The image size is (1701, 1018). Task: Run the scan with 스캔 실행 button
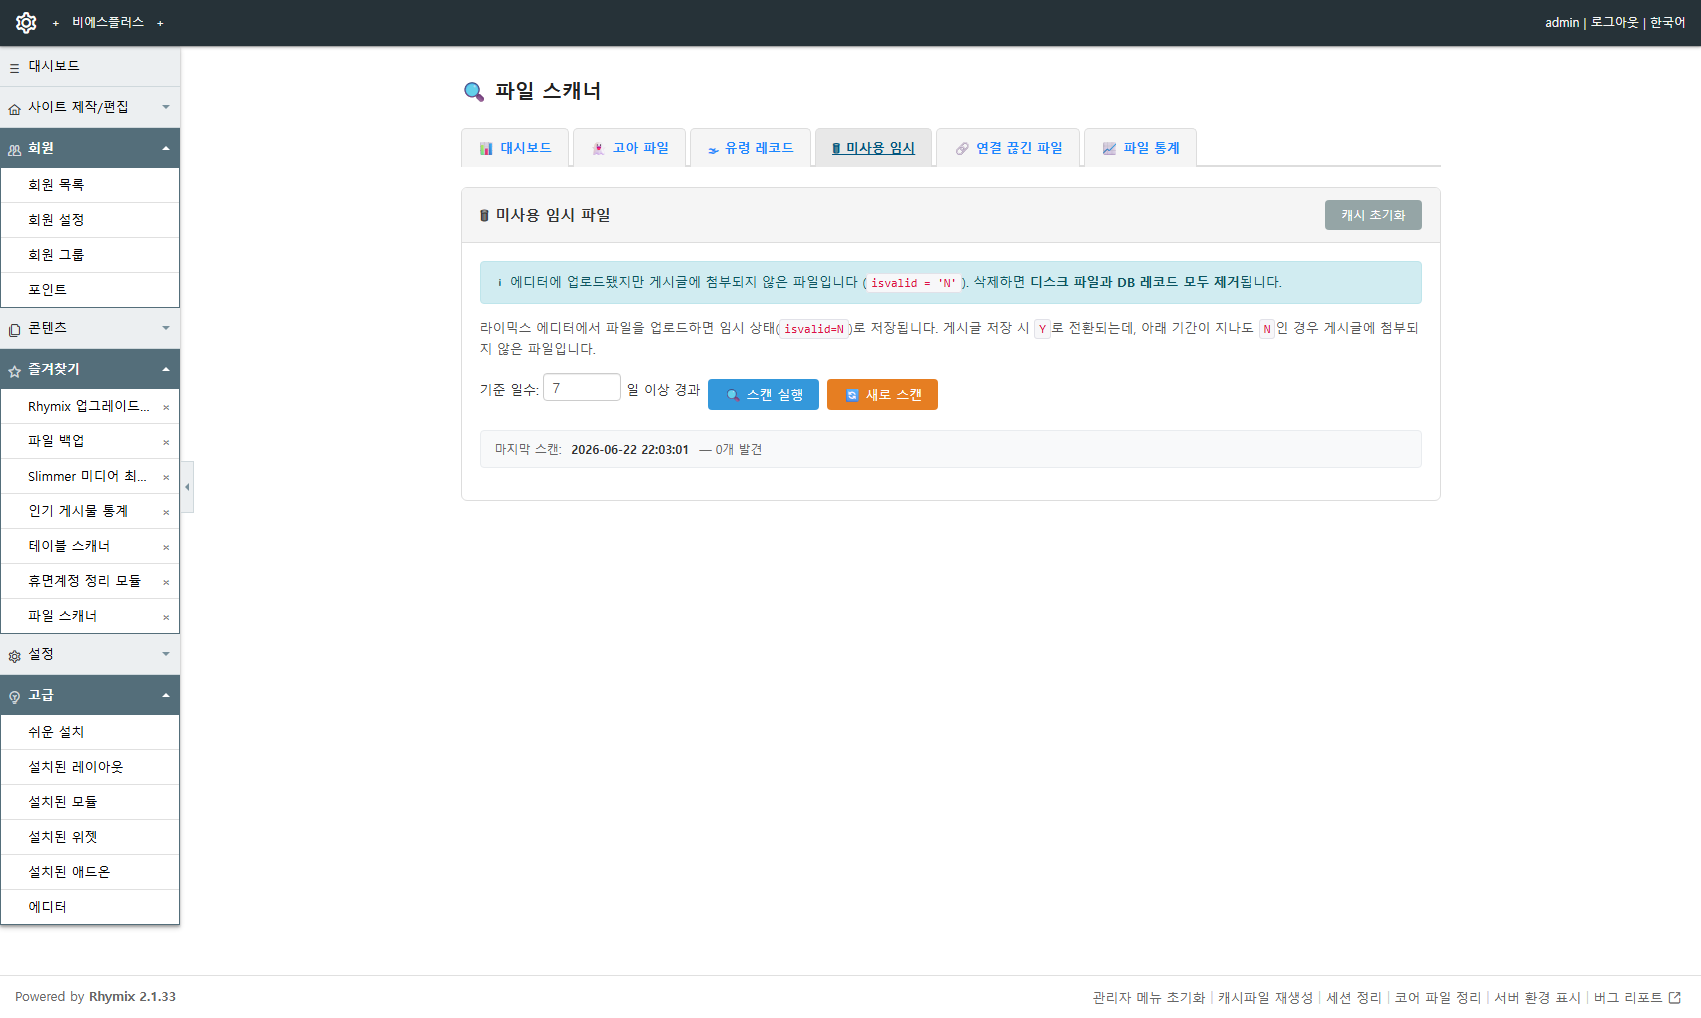click(x=763, y=395)
